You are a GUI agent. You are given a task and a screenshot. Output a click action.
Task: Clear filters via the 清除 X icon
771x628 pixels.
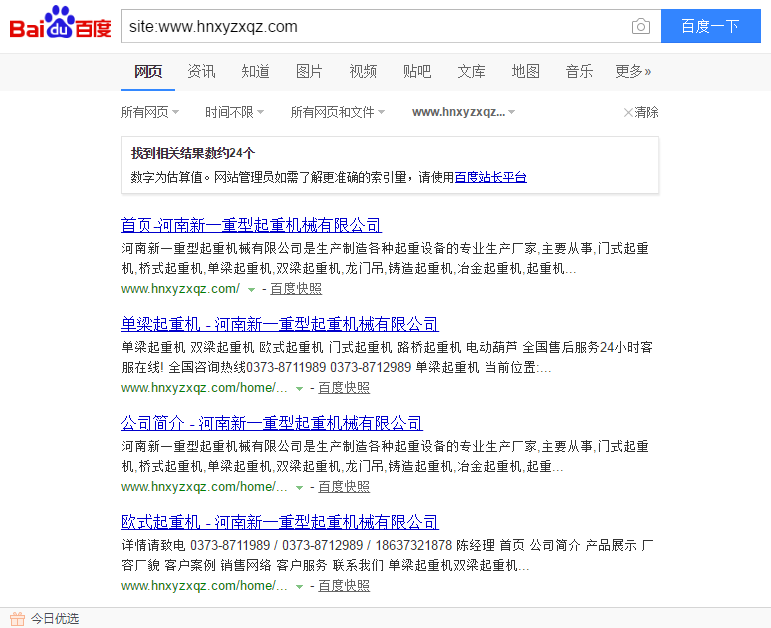pos(628,113)
